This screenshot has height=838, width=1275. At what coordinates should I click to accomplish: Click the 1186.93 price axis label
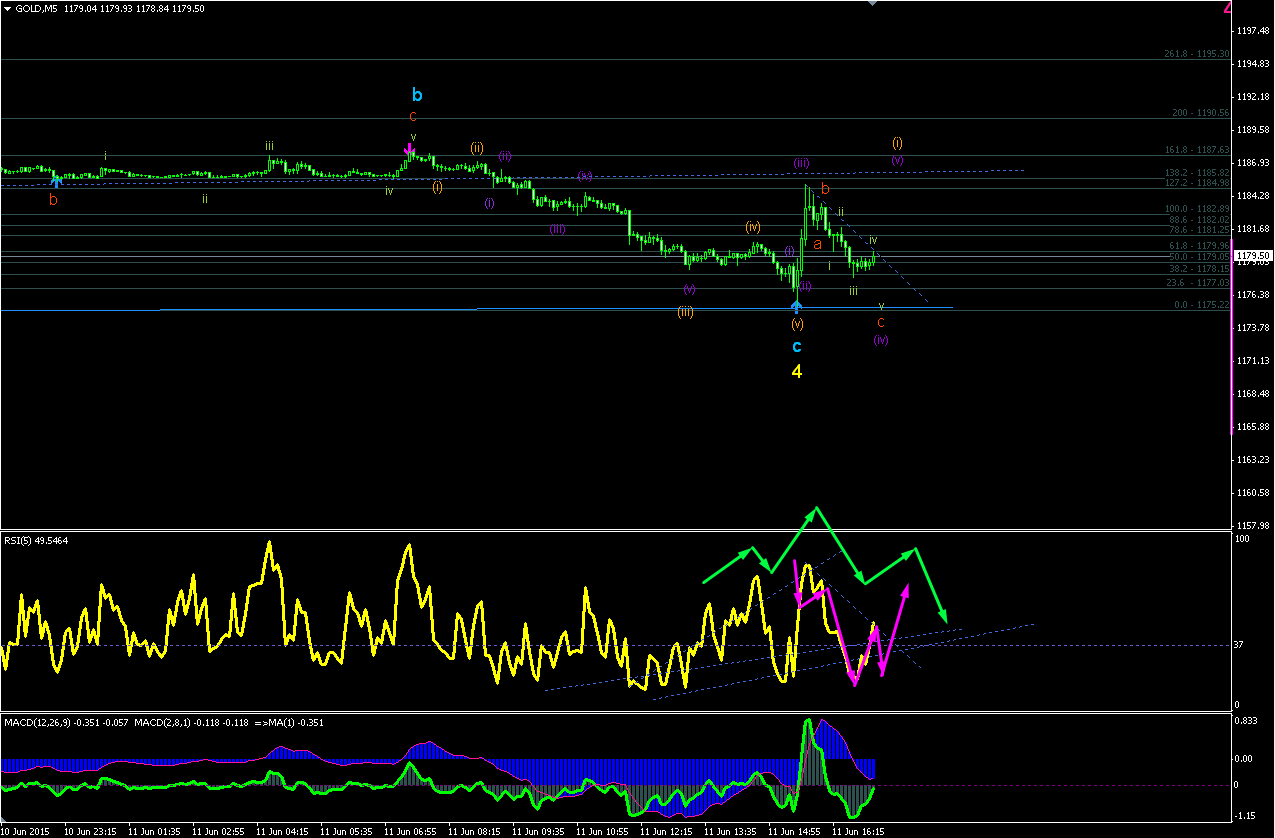click(1254, 163)
